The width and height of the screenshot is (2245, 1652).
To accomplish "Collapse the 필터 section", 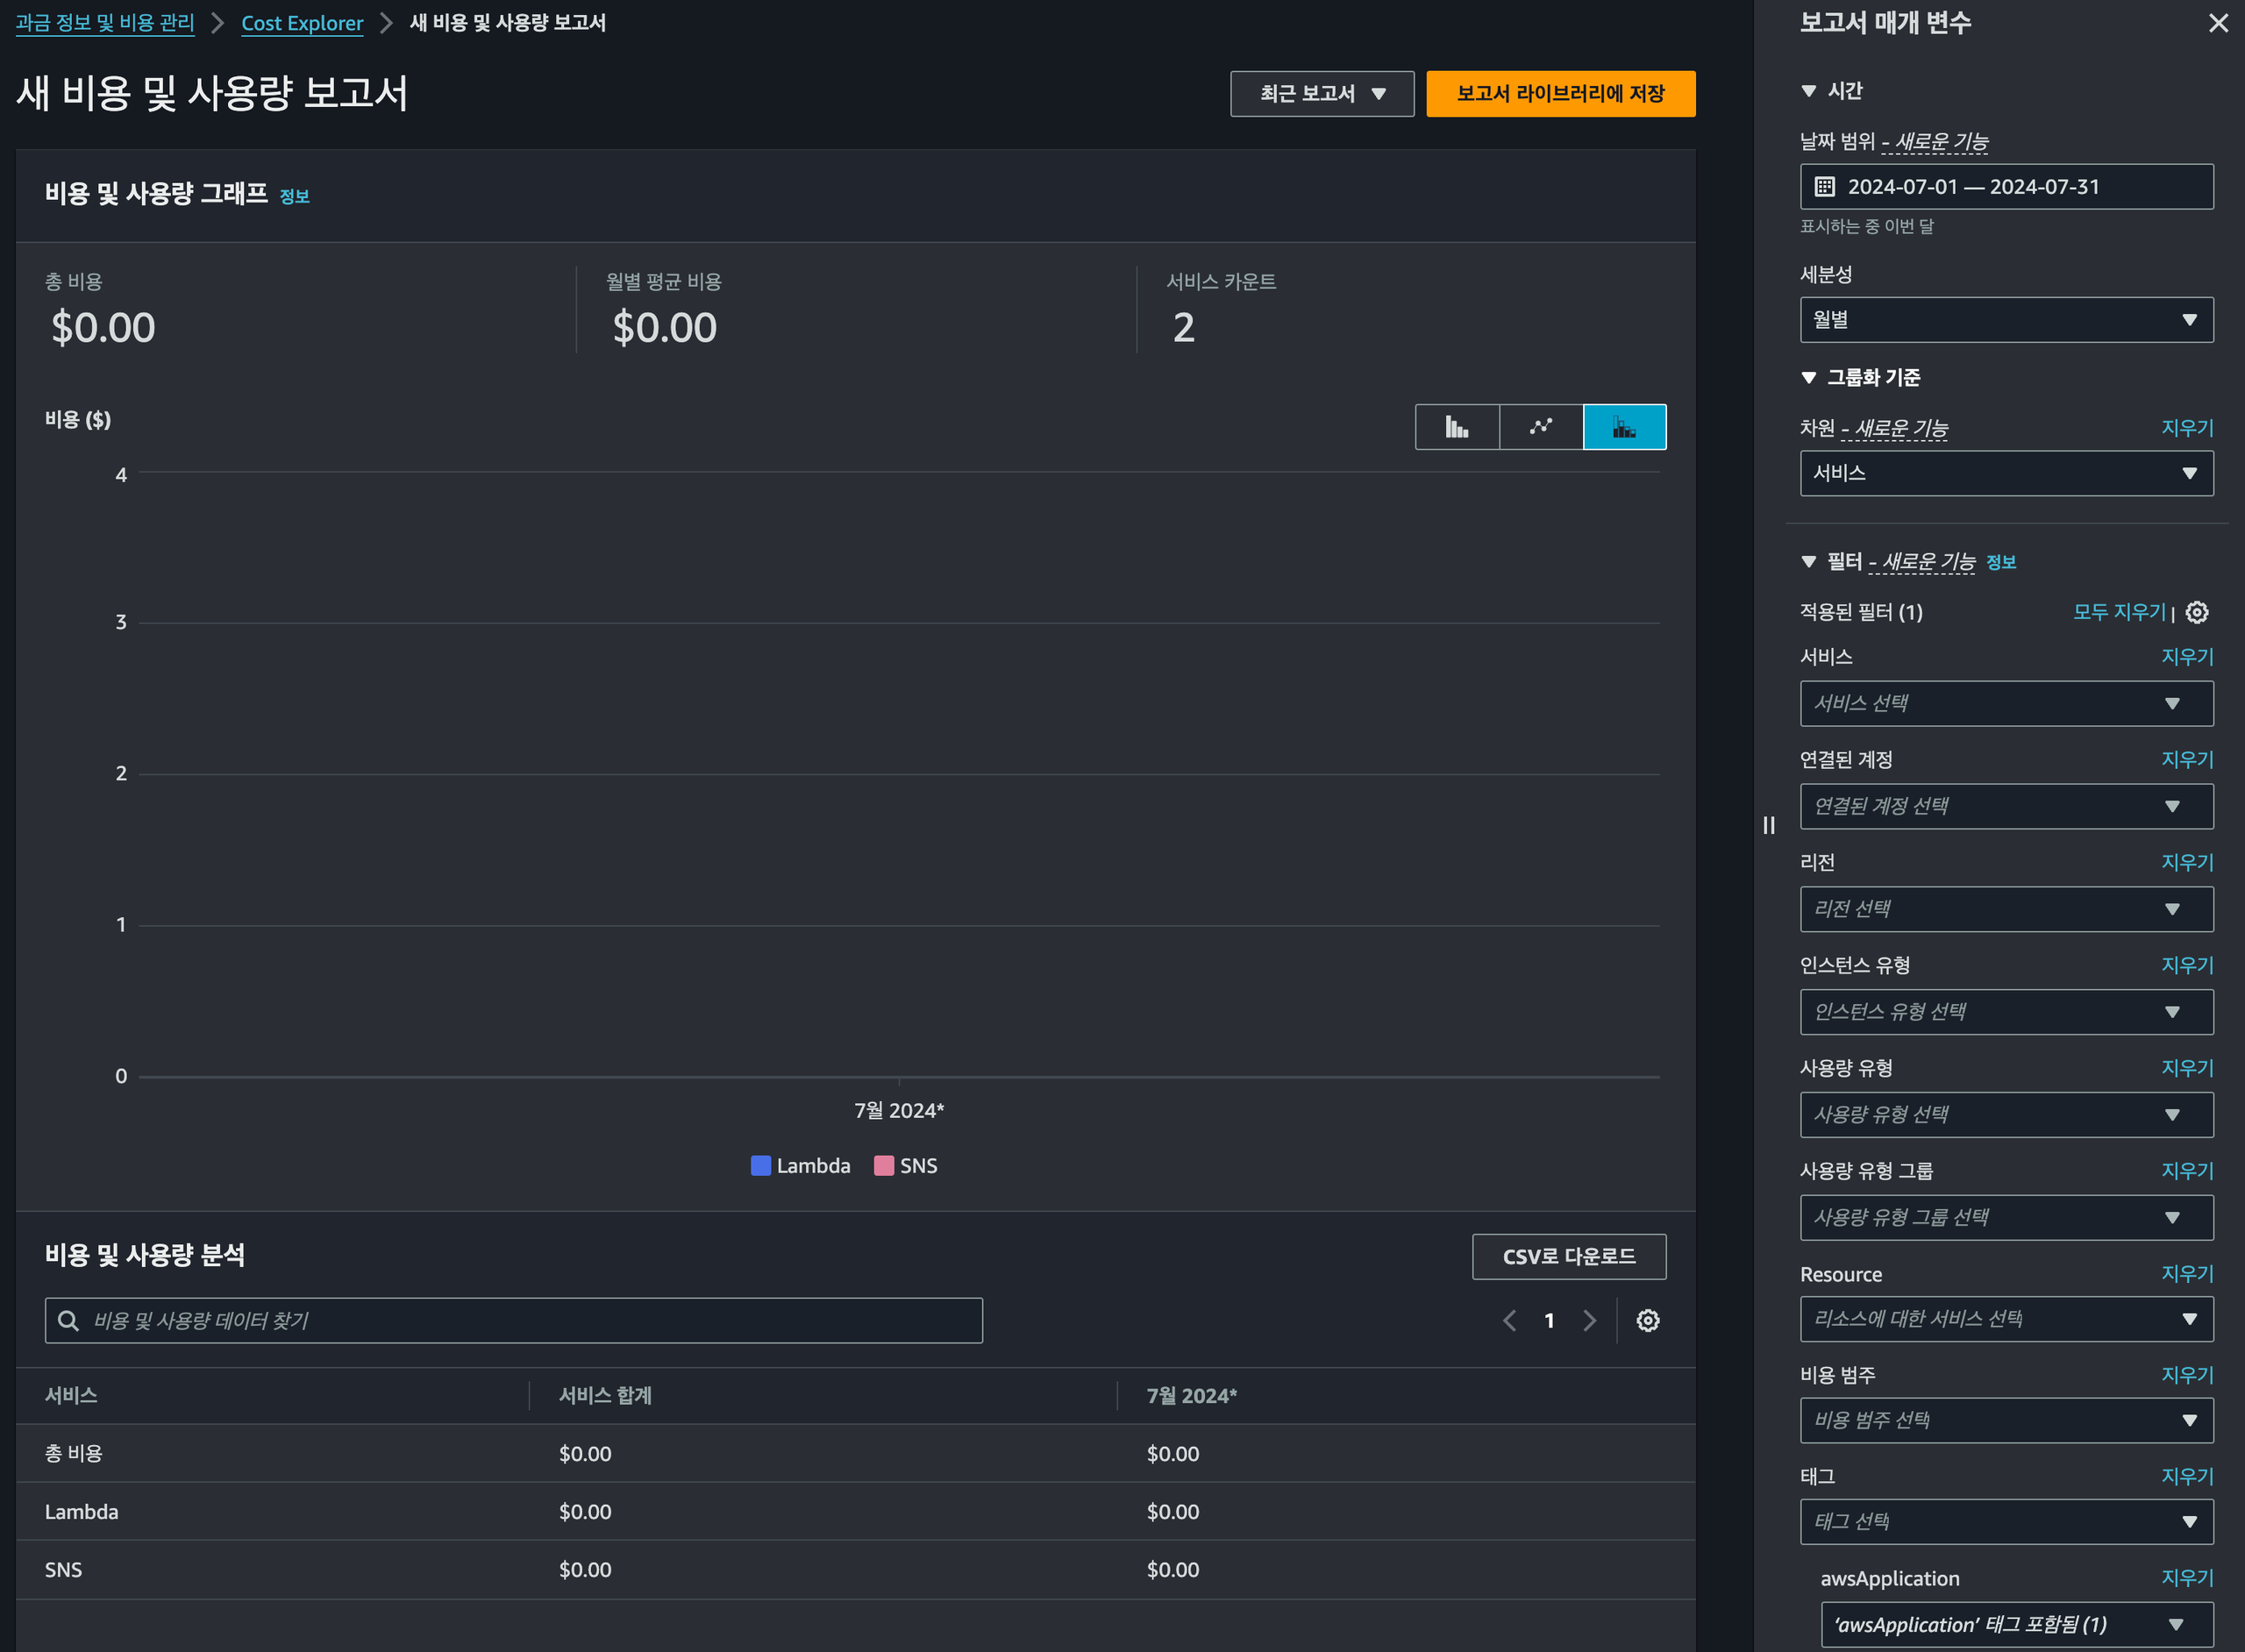I will (1808, 562).
